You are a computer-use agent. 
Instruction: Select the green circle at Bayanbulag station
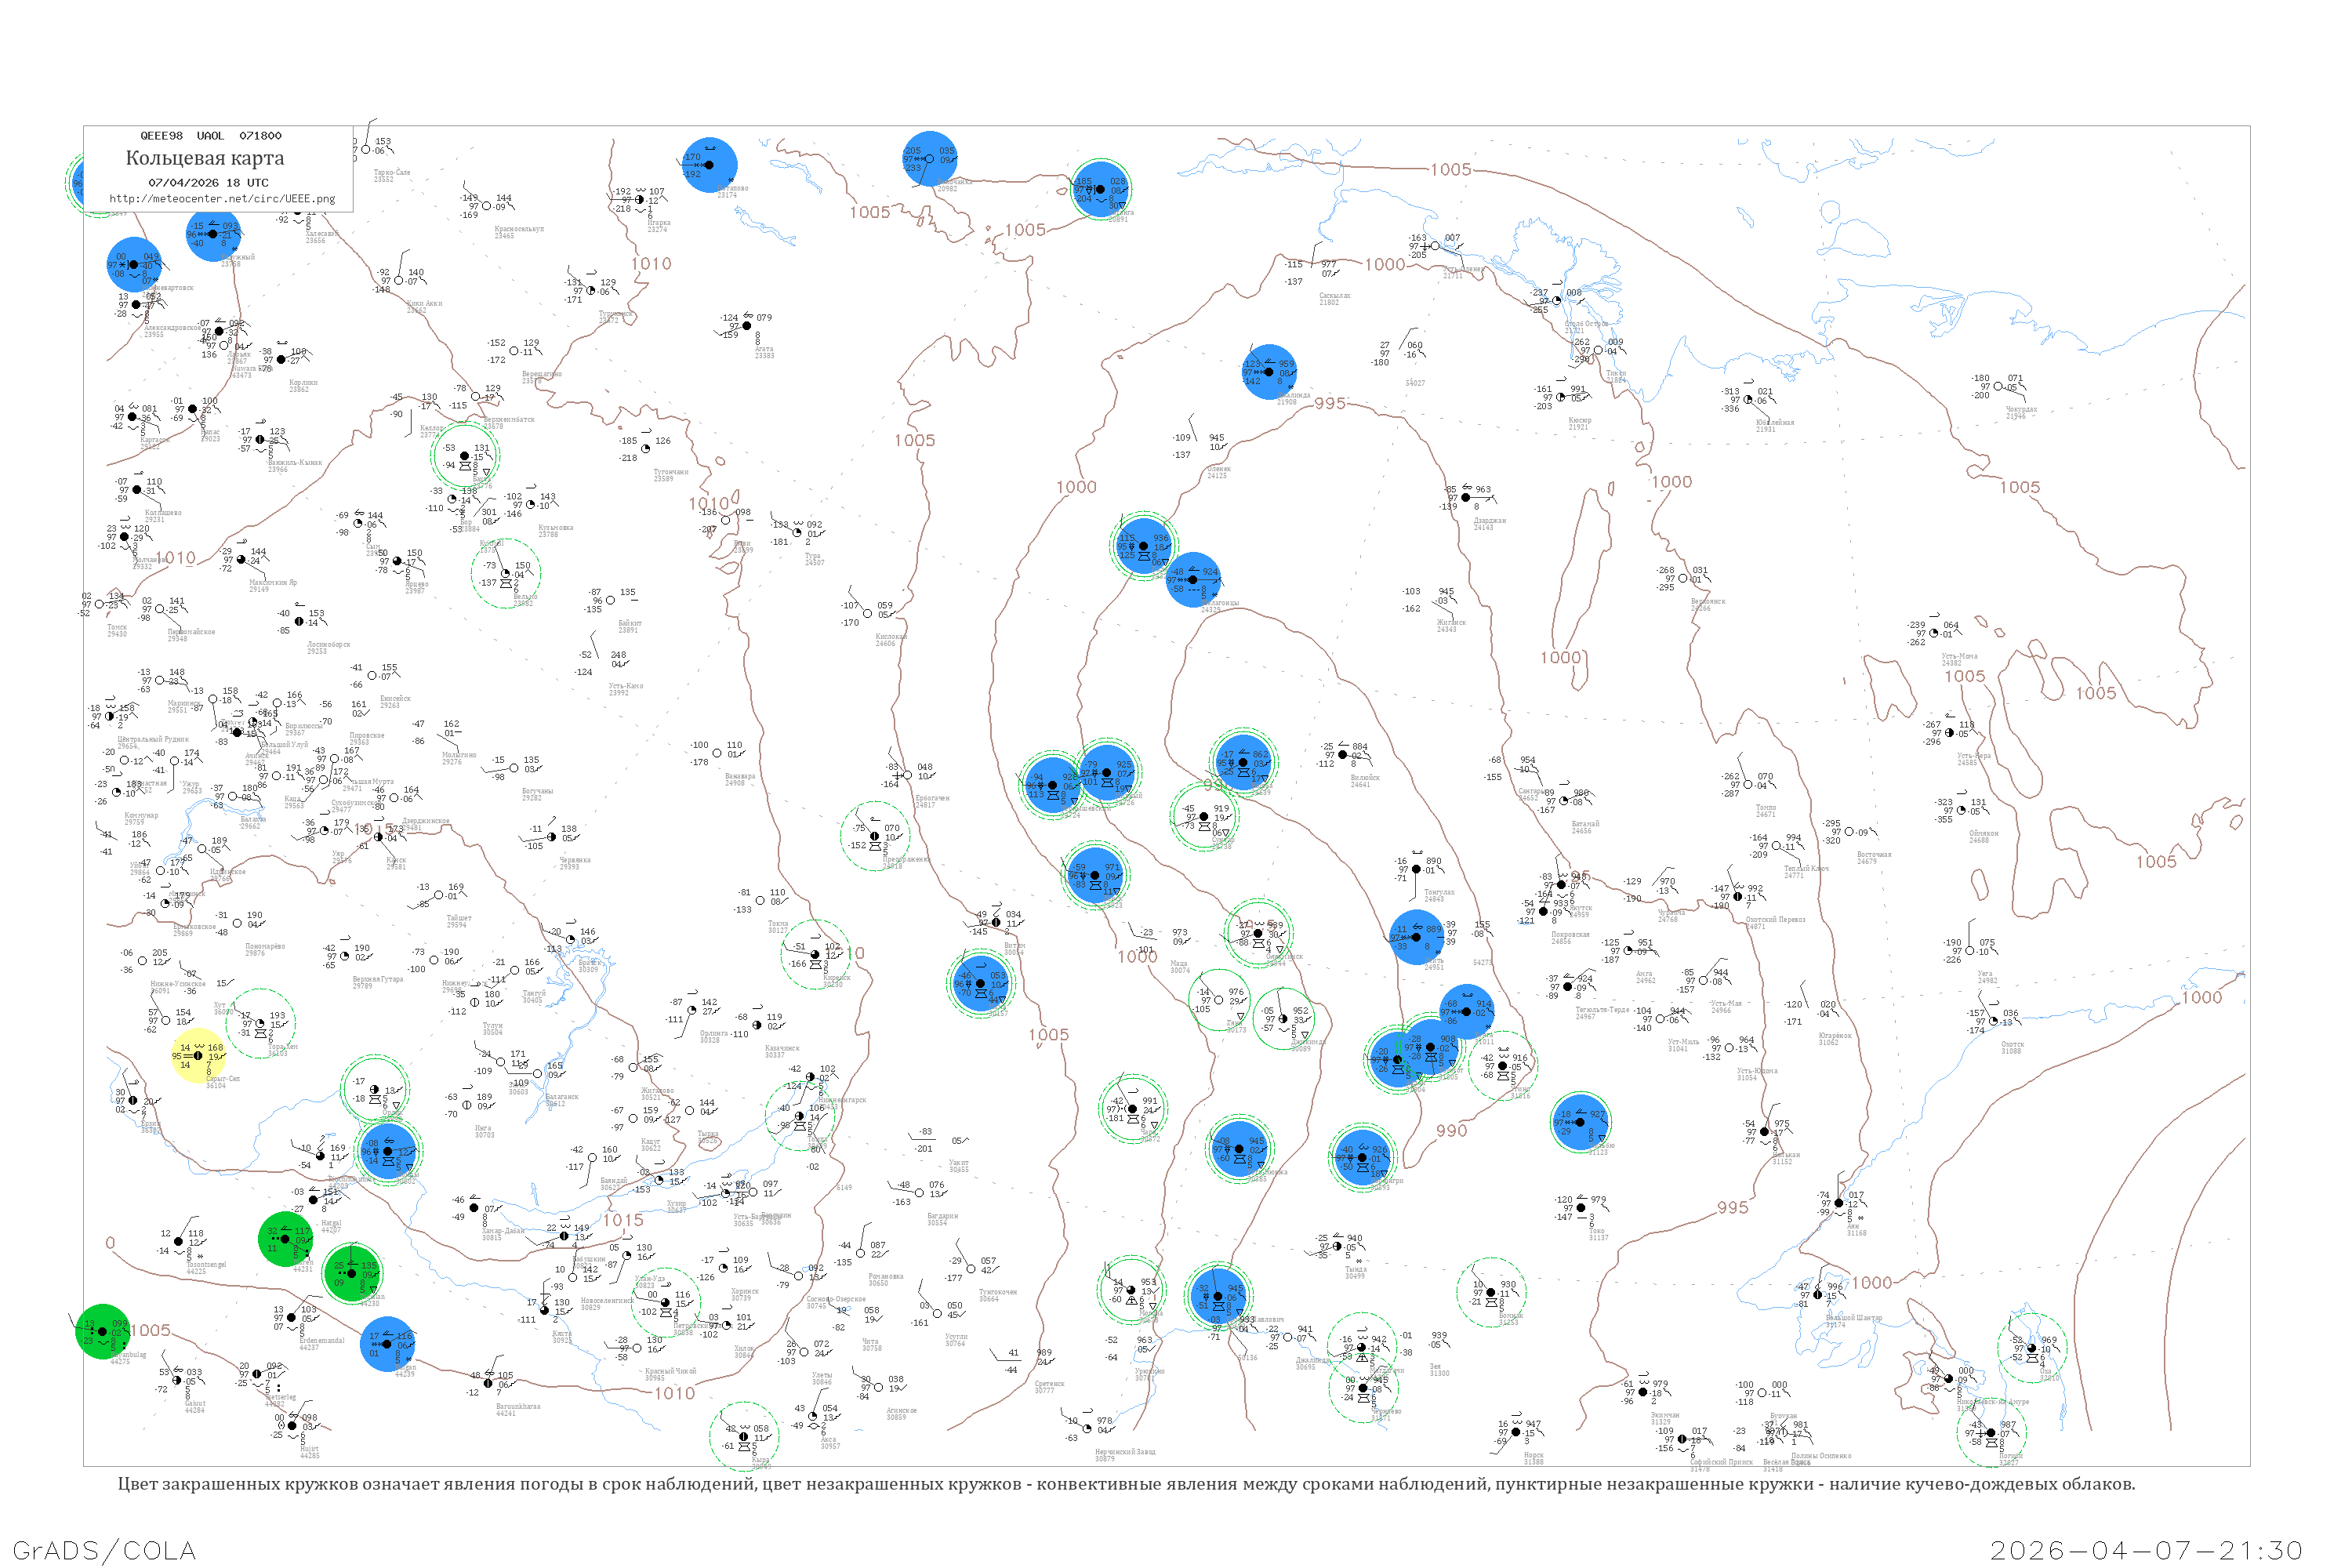click(x=102, y=1332)
